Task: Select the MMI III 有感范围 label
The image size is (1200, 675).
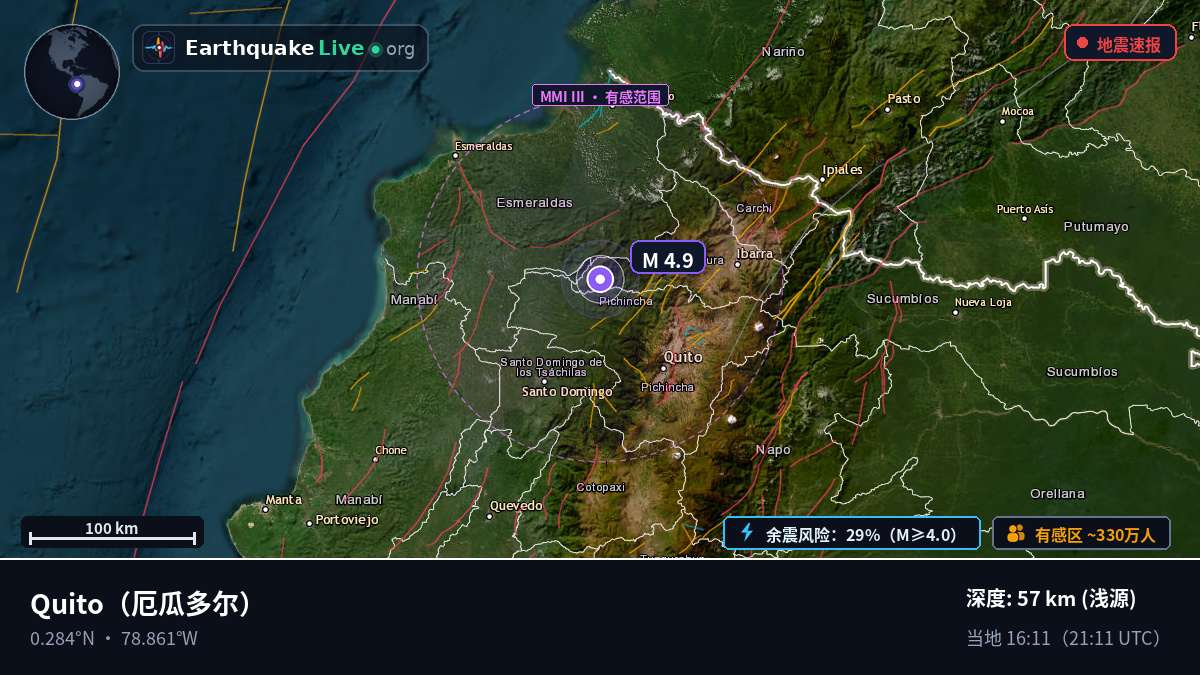Action: click(600, 96)
